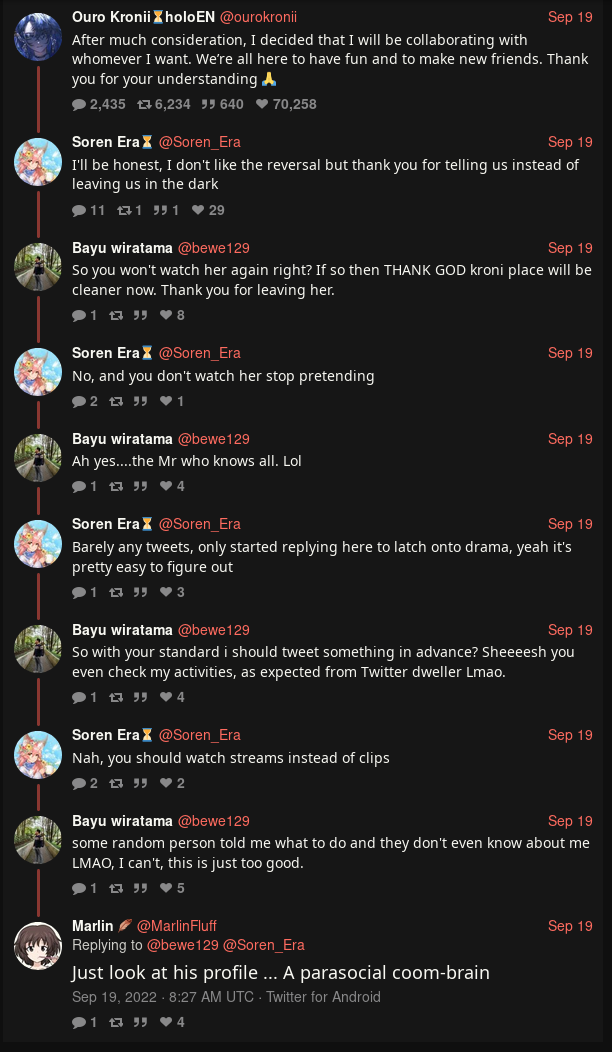Click heart icon showing 8 likes
The width and height of the screenshot is (612, 1052).
point(166,315)
